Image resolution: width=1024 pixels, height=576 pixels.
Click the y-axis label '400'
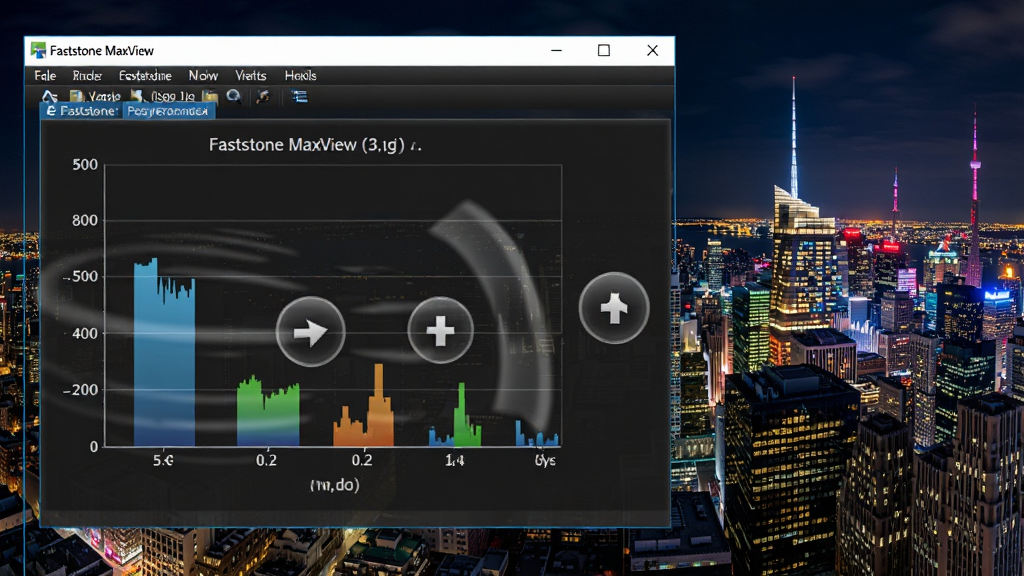(85, 334)
